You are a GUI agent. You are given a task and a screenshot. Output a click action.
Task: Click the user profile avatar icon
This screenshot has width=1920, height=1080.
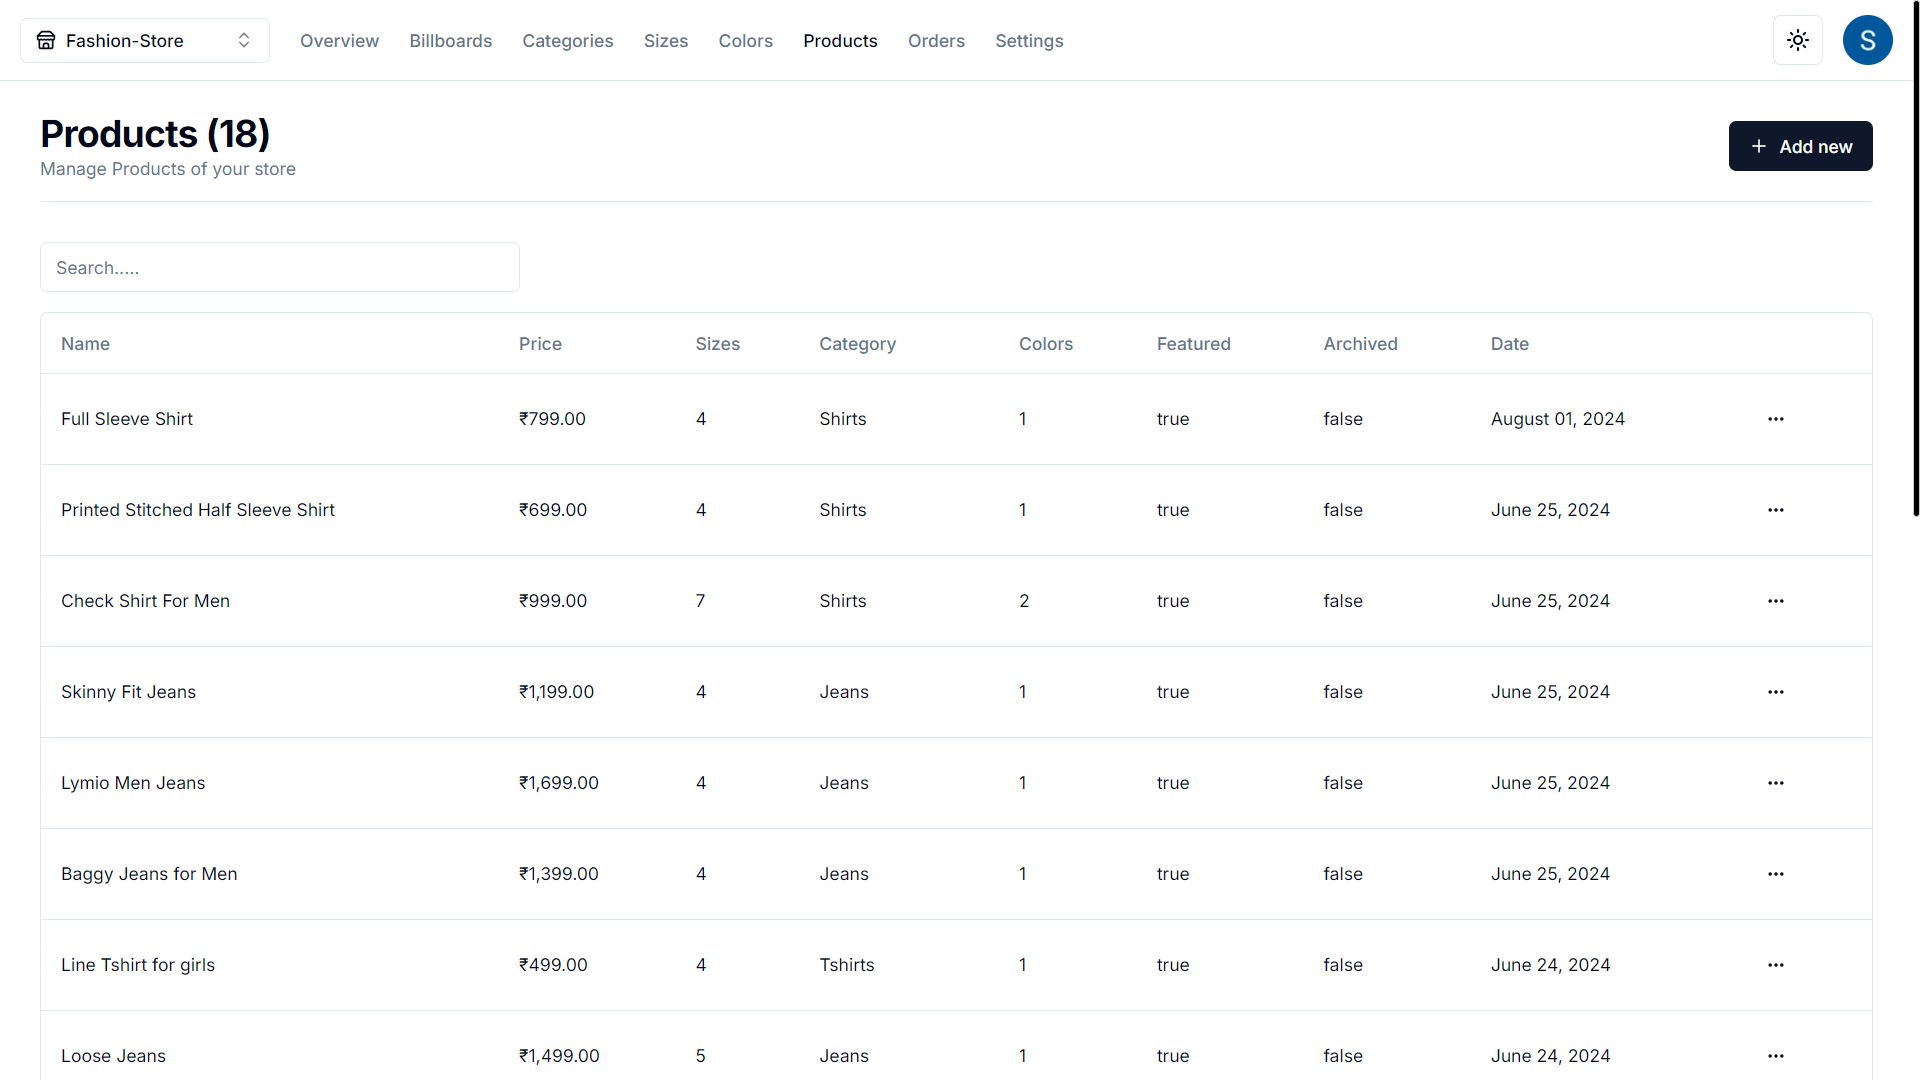(1867, 40)
